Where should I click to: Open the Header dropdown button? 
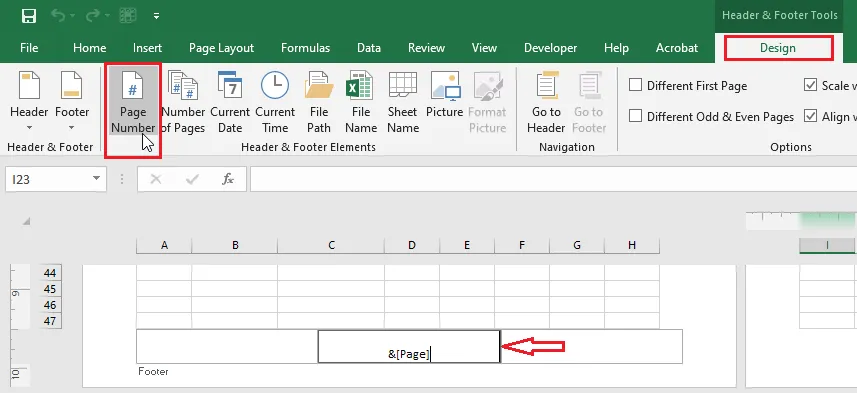coord(29,102)
